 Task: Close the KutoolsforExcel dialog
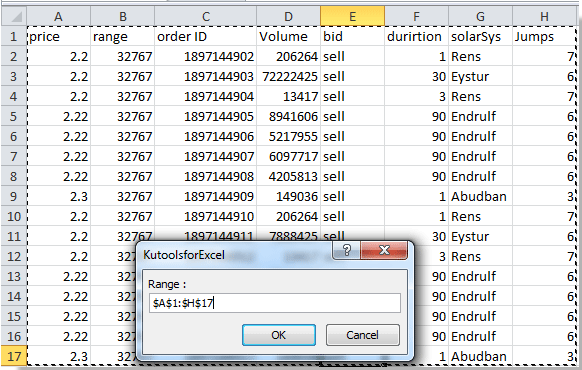pos(384,251)
